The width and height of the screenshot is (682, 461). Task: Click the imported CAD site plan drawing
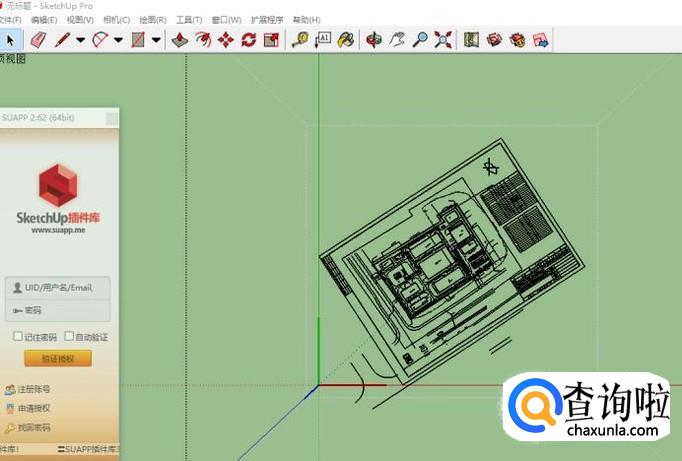click(x=452, y=261)
